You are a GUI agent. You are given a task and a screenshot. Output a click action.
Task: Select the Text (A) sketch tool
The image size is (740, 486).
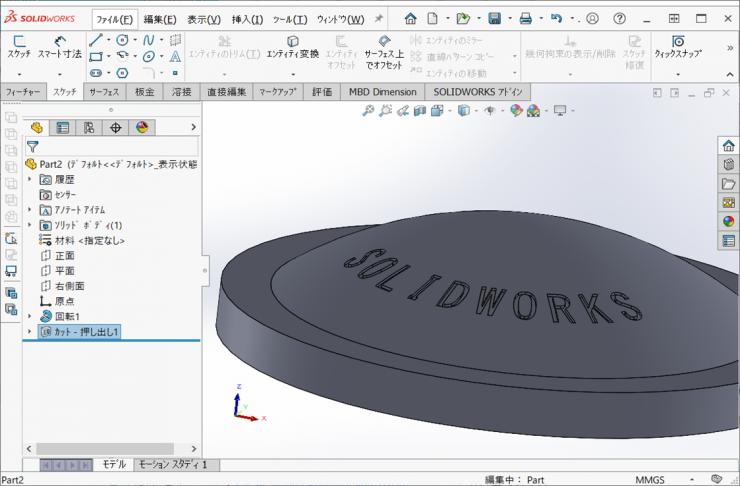pos(175,57)
